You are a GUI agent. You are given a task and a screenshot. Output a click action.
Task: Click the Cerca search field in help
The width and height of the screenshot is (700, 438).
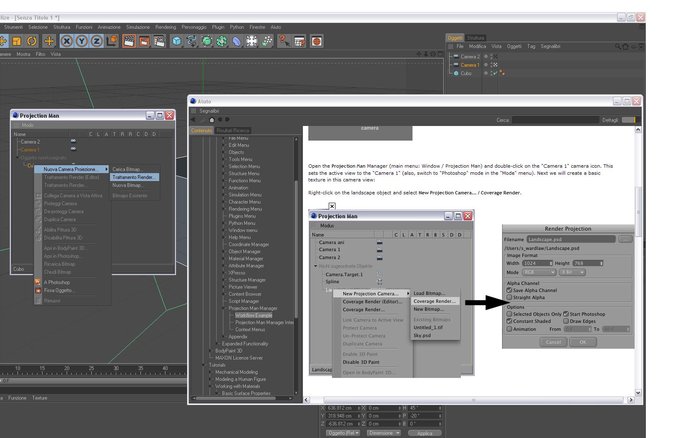tap(555, 120)
